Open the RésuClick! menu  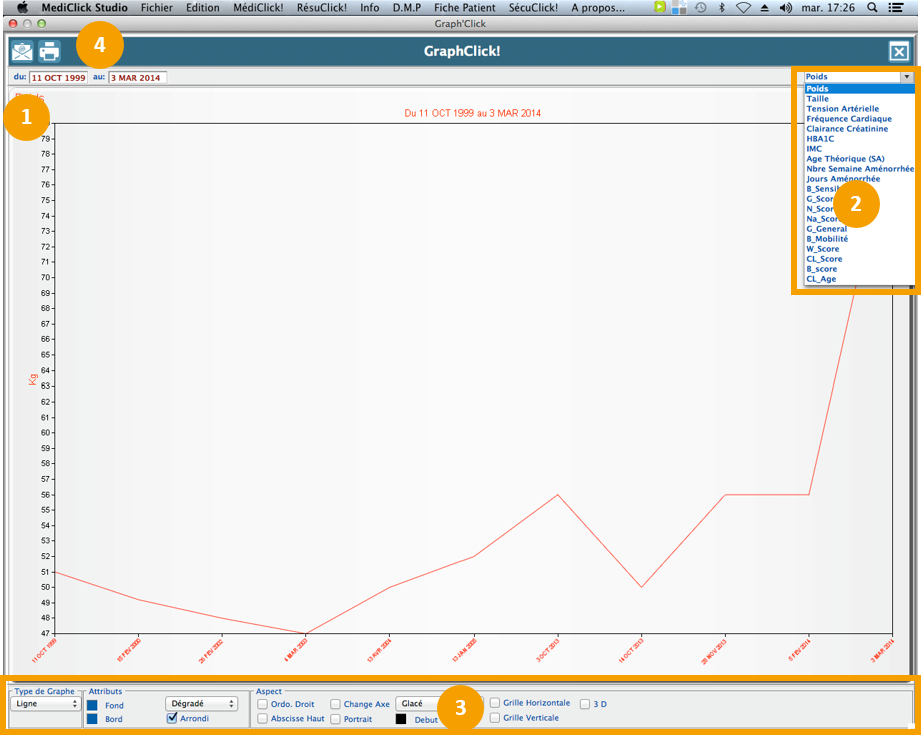tap(321, 7)
